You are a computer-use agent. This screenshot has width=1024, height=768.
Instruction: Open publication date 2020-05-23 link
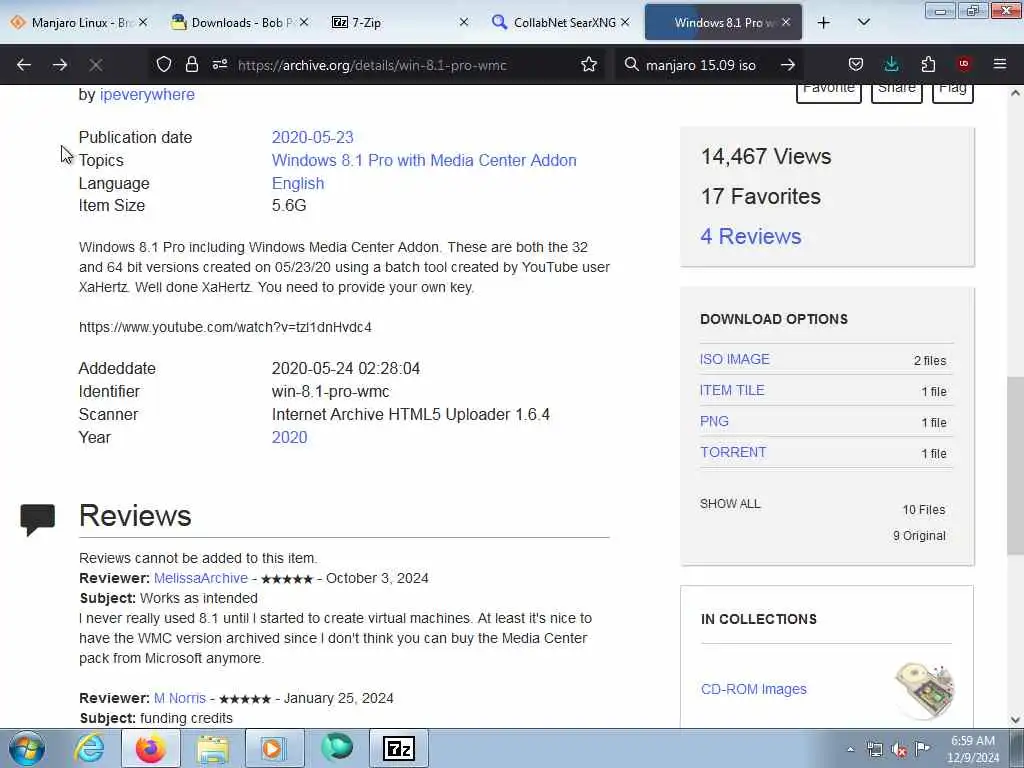click(312, 138)
